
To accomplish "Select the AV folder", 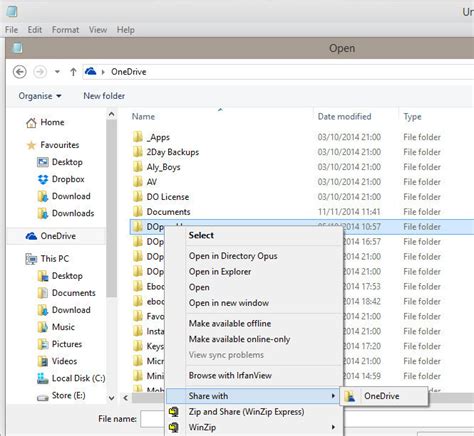I will 152,182.
